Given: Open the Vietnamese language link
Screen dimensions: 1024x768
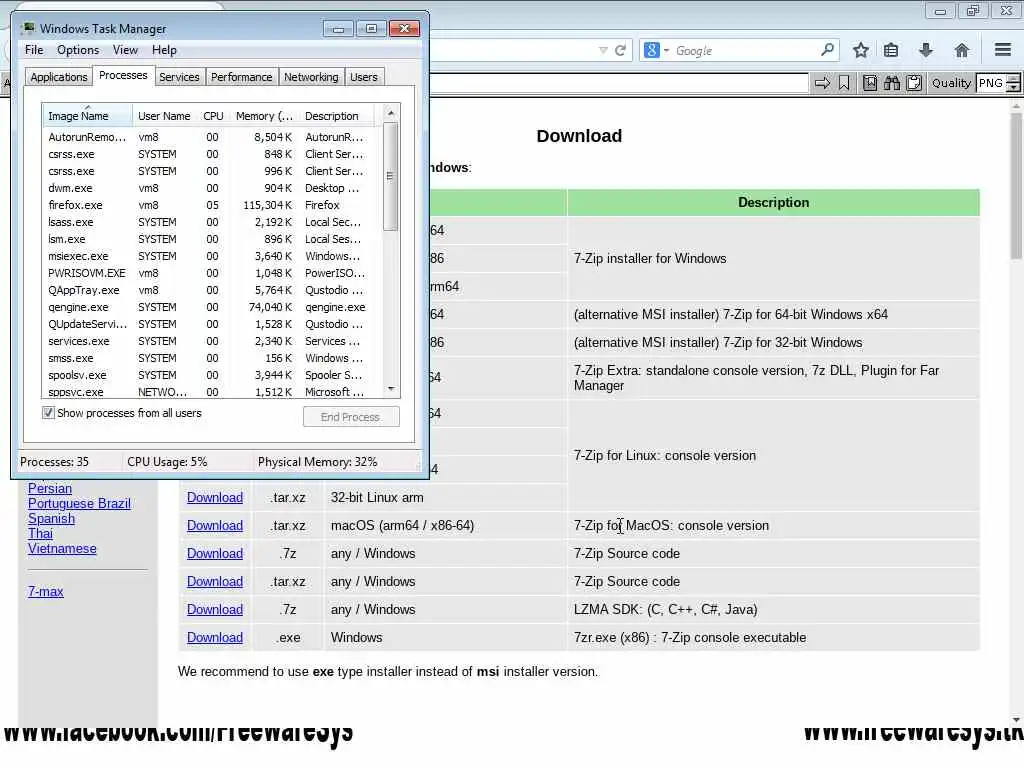Looking at the screenshot, I should pyautogui.click(x=62, y=549).
